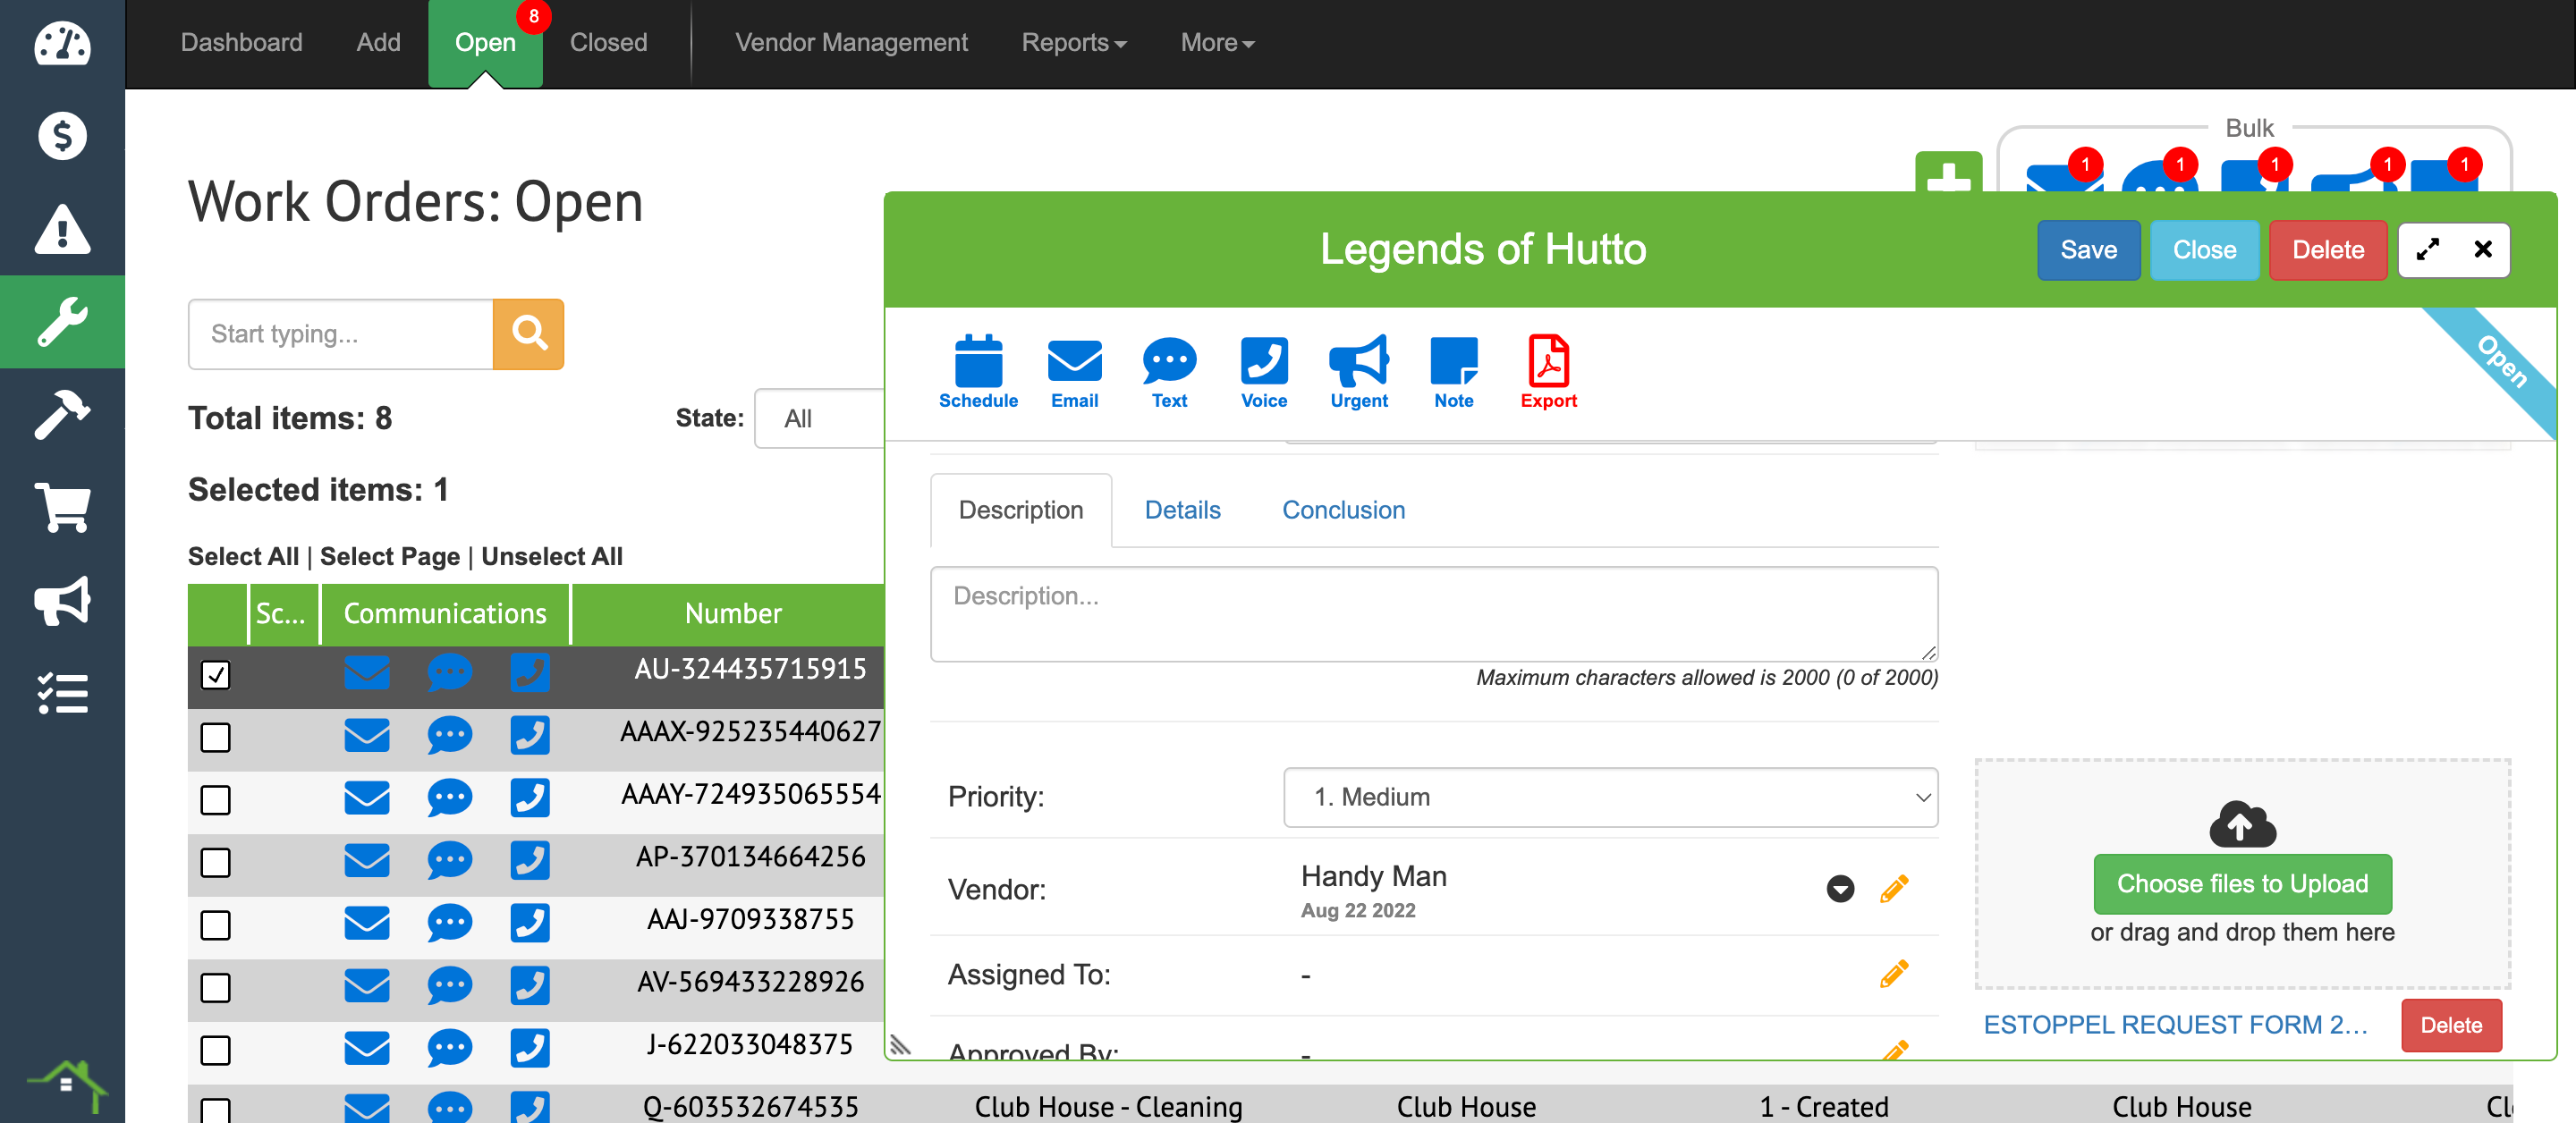Viewport: 2576px width, 1123px height.
Task: Open the dollar sign sidebar section
Action: 62,135
